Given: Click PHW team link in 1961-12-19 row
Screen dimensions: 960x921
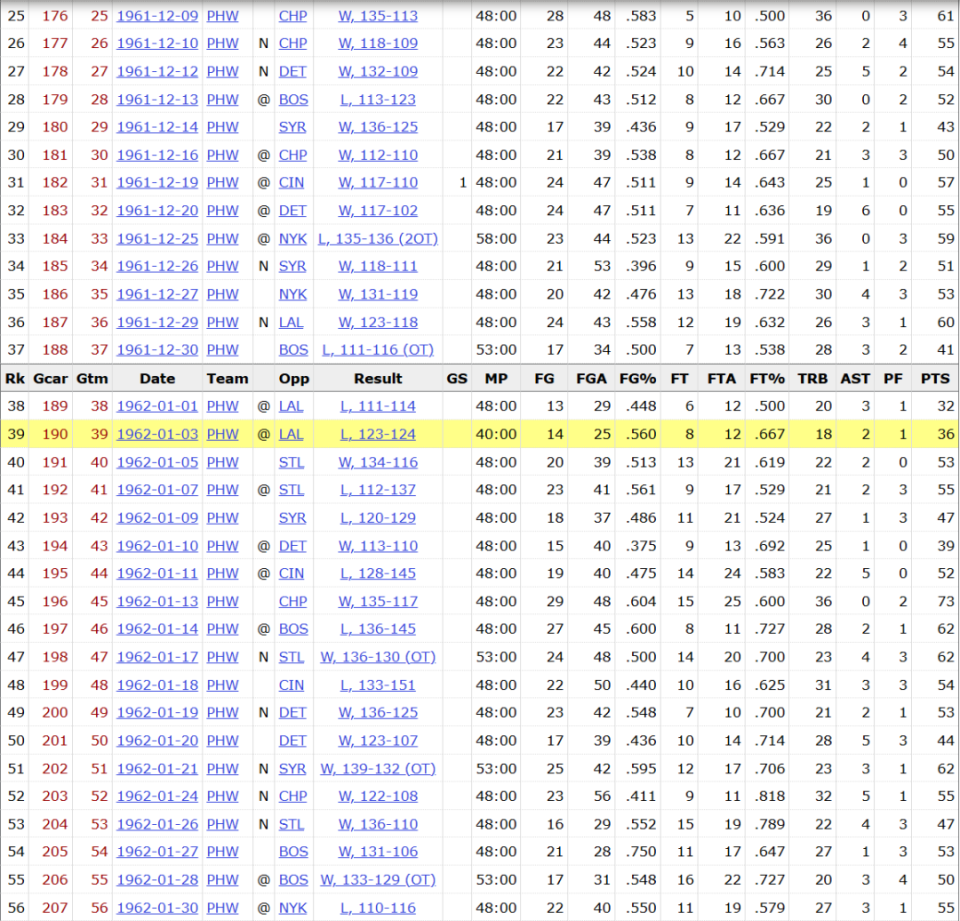Looking at the screenshot, I should point(222,182).
